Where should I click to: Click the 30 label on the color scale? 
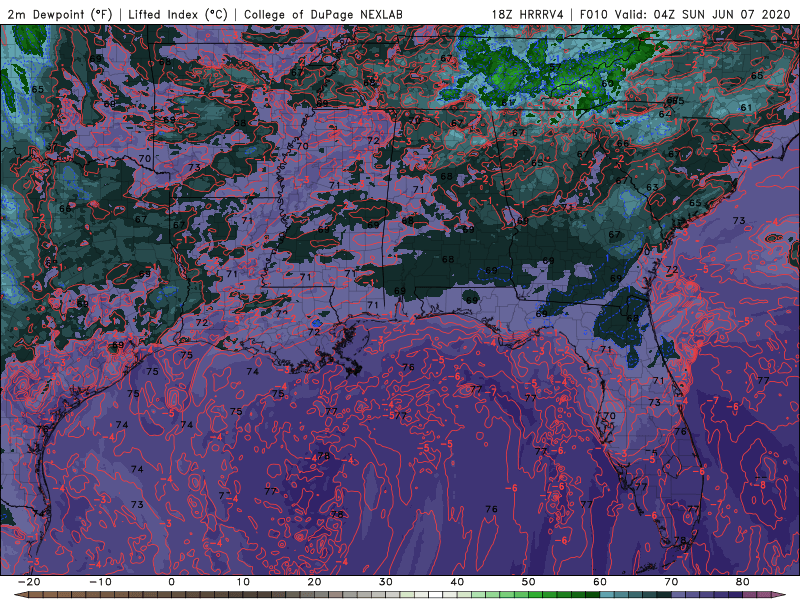coord(386,582)
